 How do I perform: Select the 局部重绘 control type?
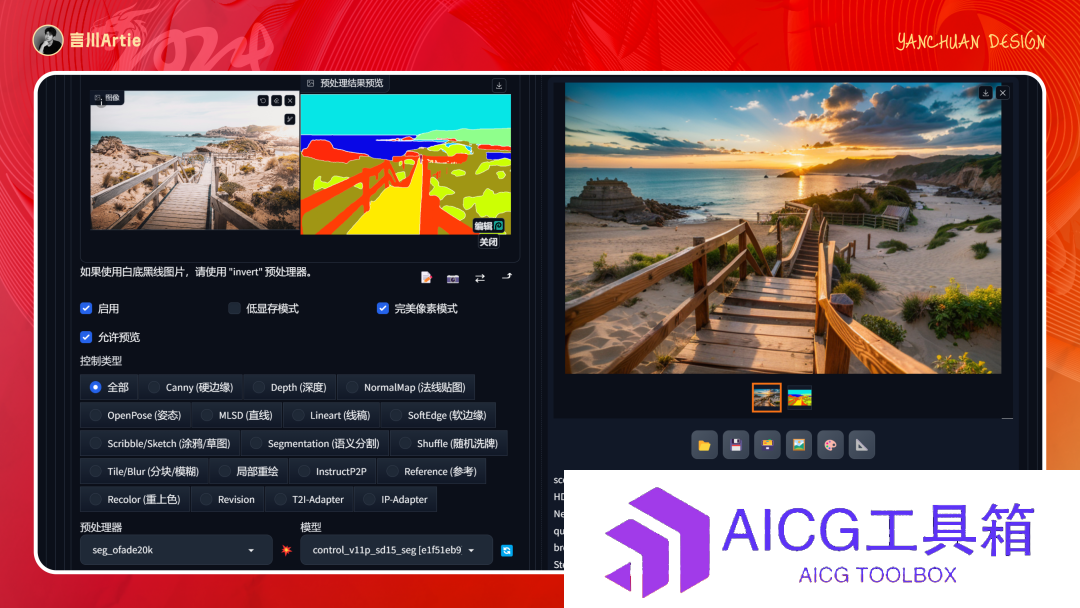click(249, 472)
